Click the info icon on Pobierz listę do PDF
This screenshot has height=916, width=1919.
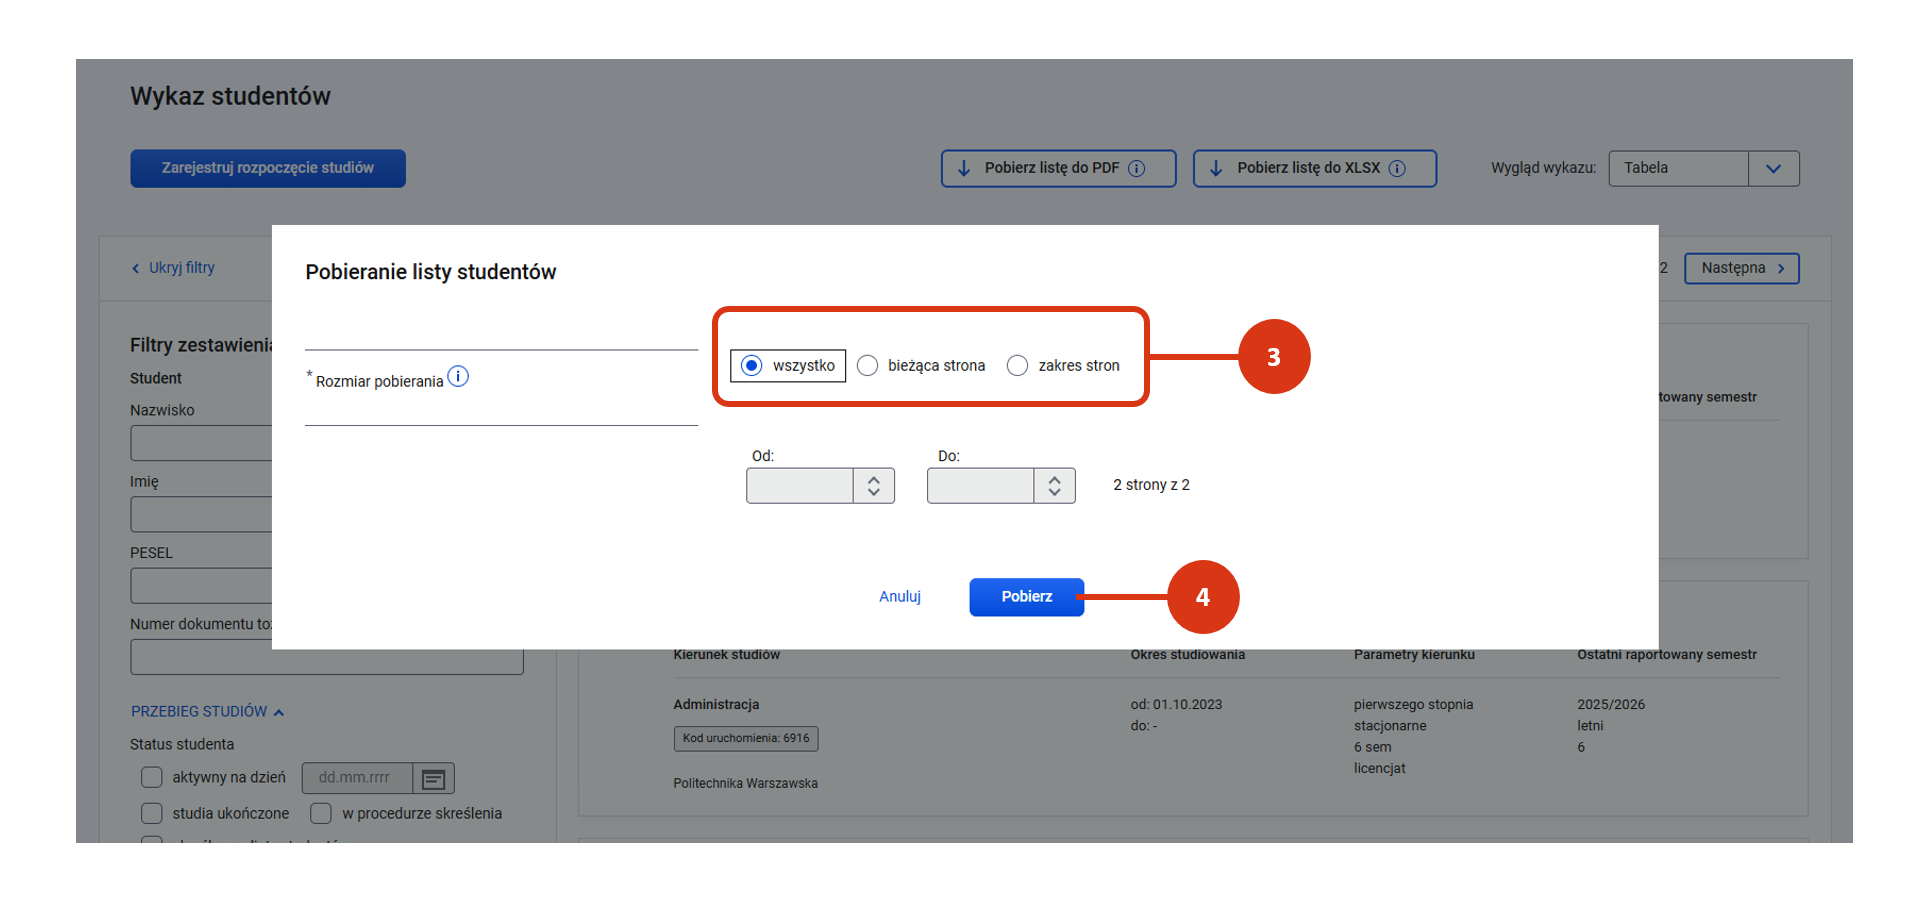pyautogui.click(x=1137, y=168)
